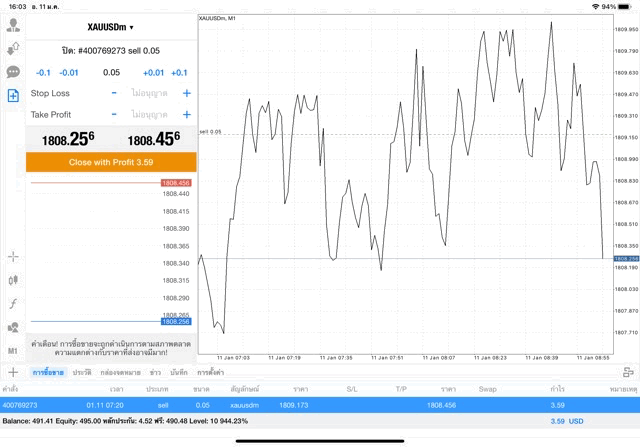Tap the quotes up-down arrows icon
This screenshot has width=640, height=447.
13,48
